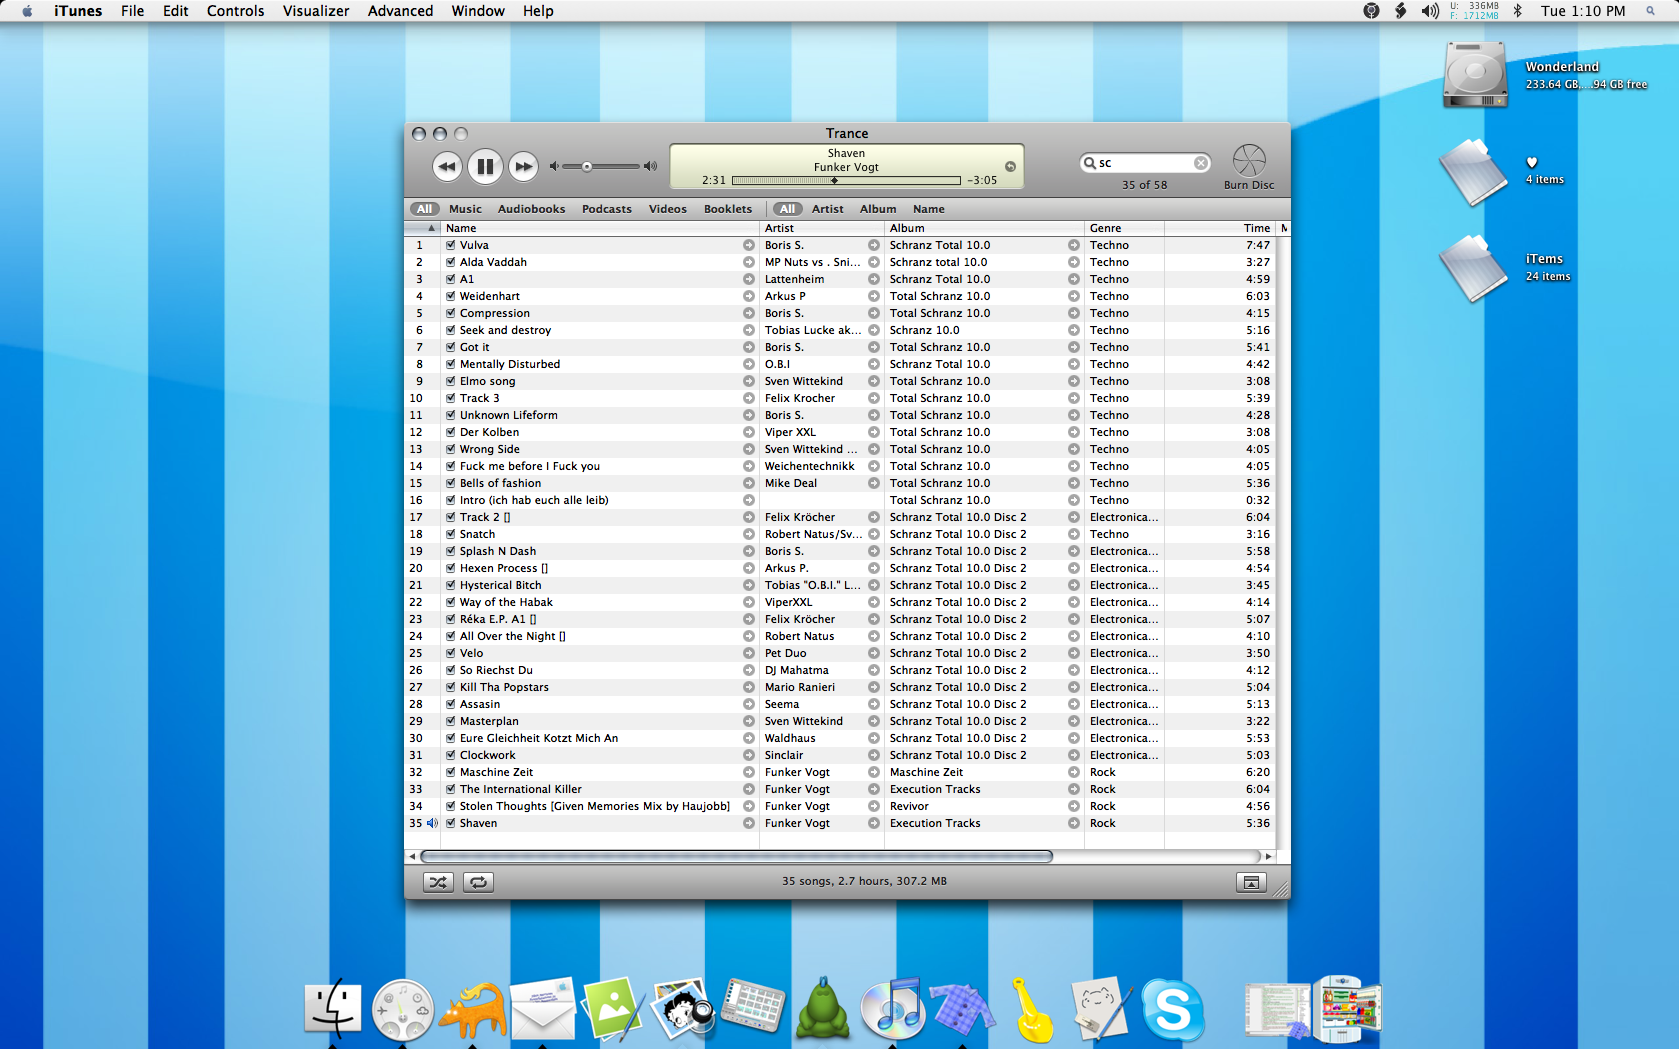Viewport: 1679px width, 1049px height.
Task: Click the horizontal scrollbar in song list
Action: [x=736, y=856]
